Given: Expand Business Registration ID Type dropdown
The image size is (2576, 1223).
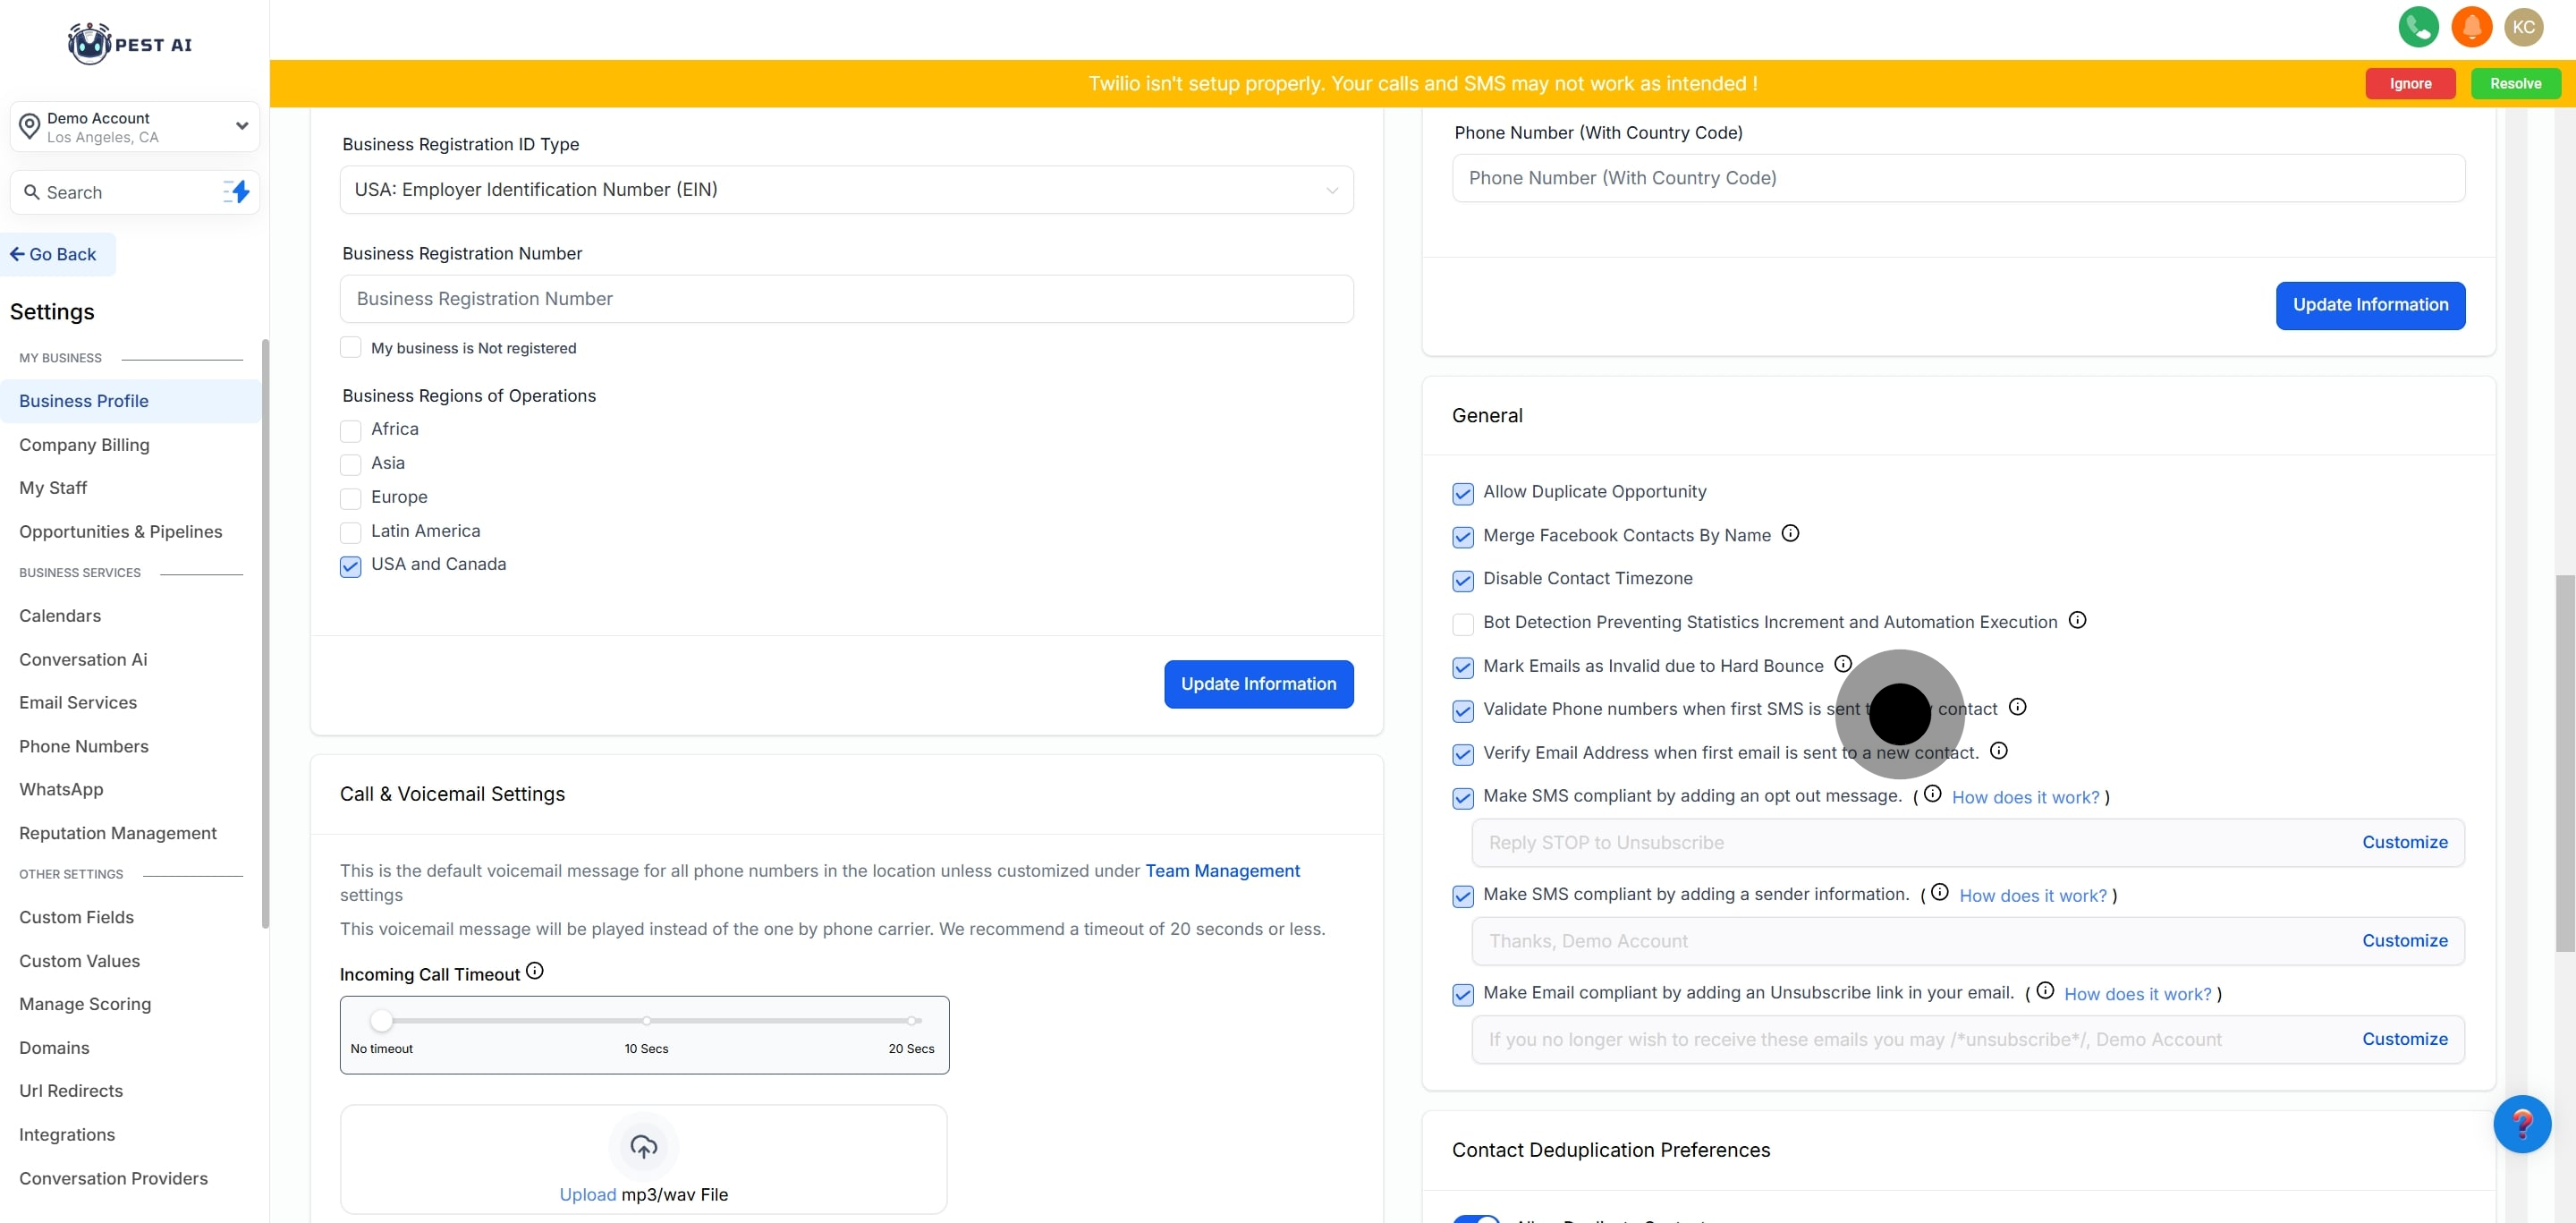Looking at the screenshot, I should click(846, 190).
